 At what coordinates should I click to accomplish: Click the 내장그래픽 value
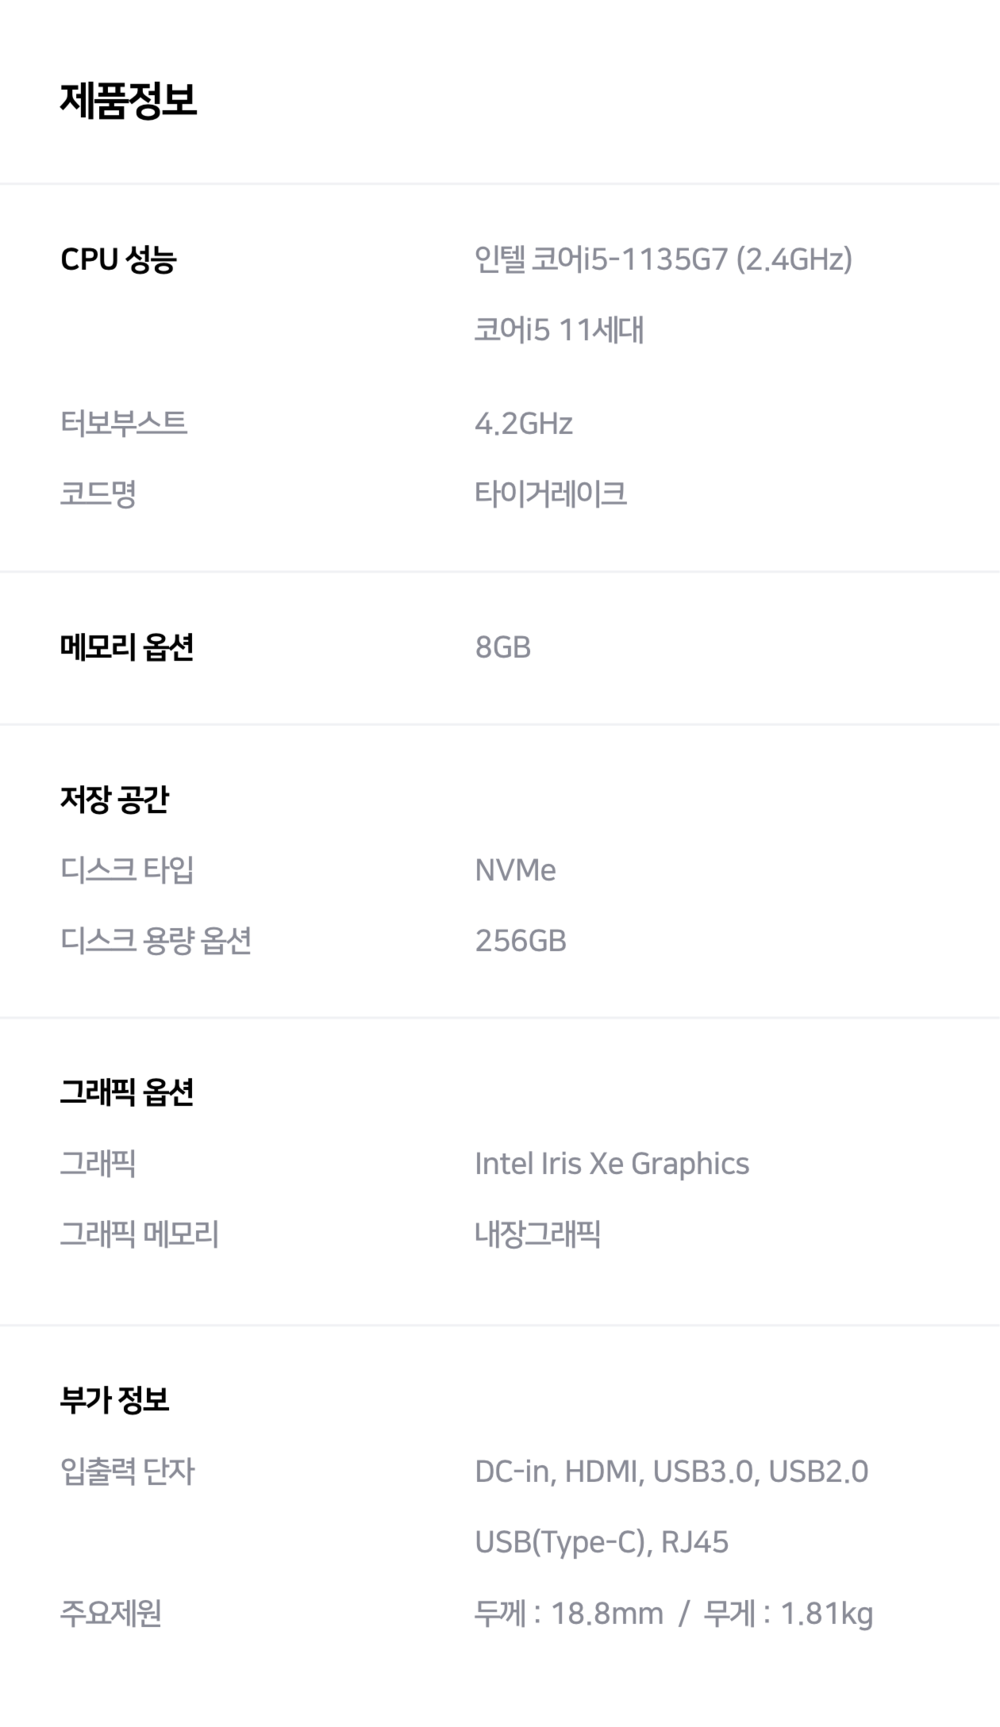click(537, 1234)
